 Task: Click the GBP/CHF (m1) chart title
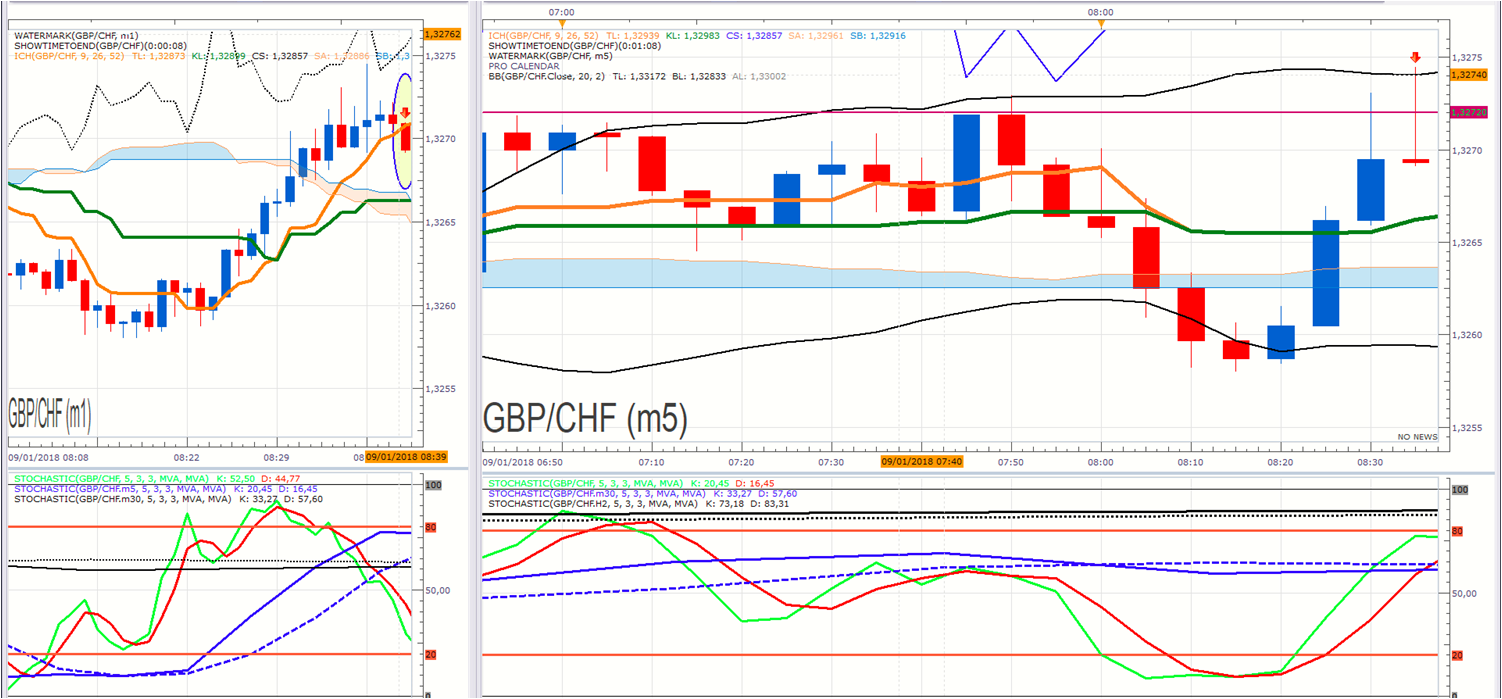[49, 413]
